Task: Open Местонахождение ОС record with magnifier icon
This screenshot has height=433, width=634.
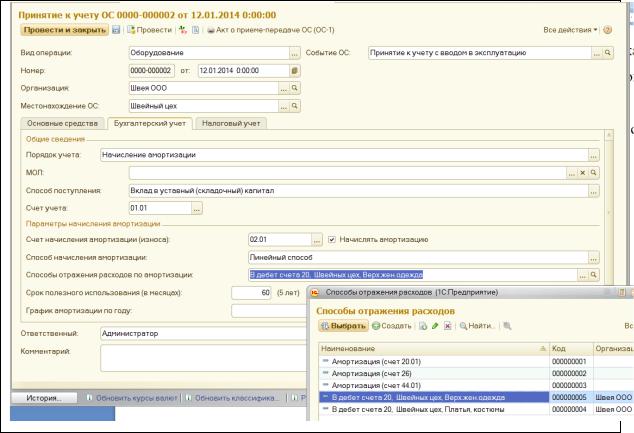Action: 295,106
